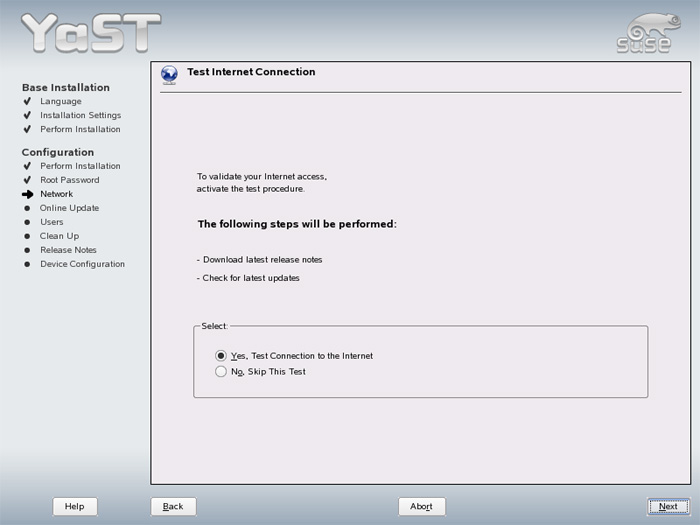Click the current Network step

57,194
